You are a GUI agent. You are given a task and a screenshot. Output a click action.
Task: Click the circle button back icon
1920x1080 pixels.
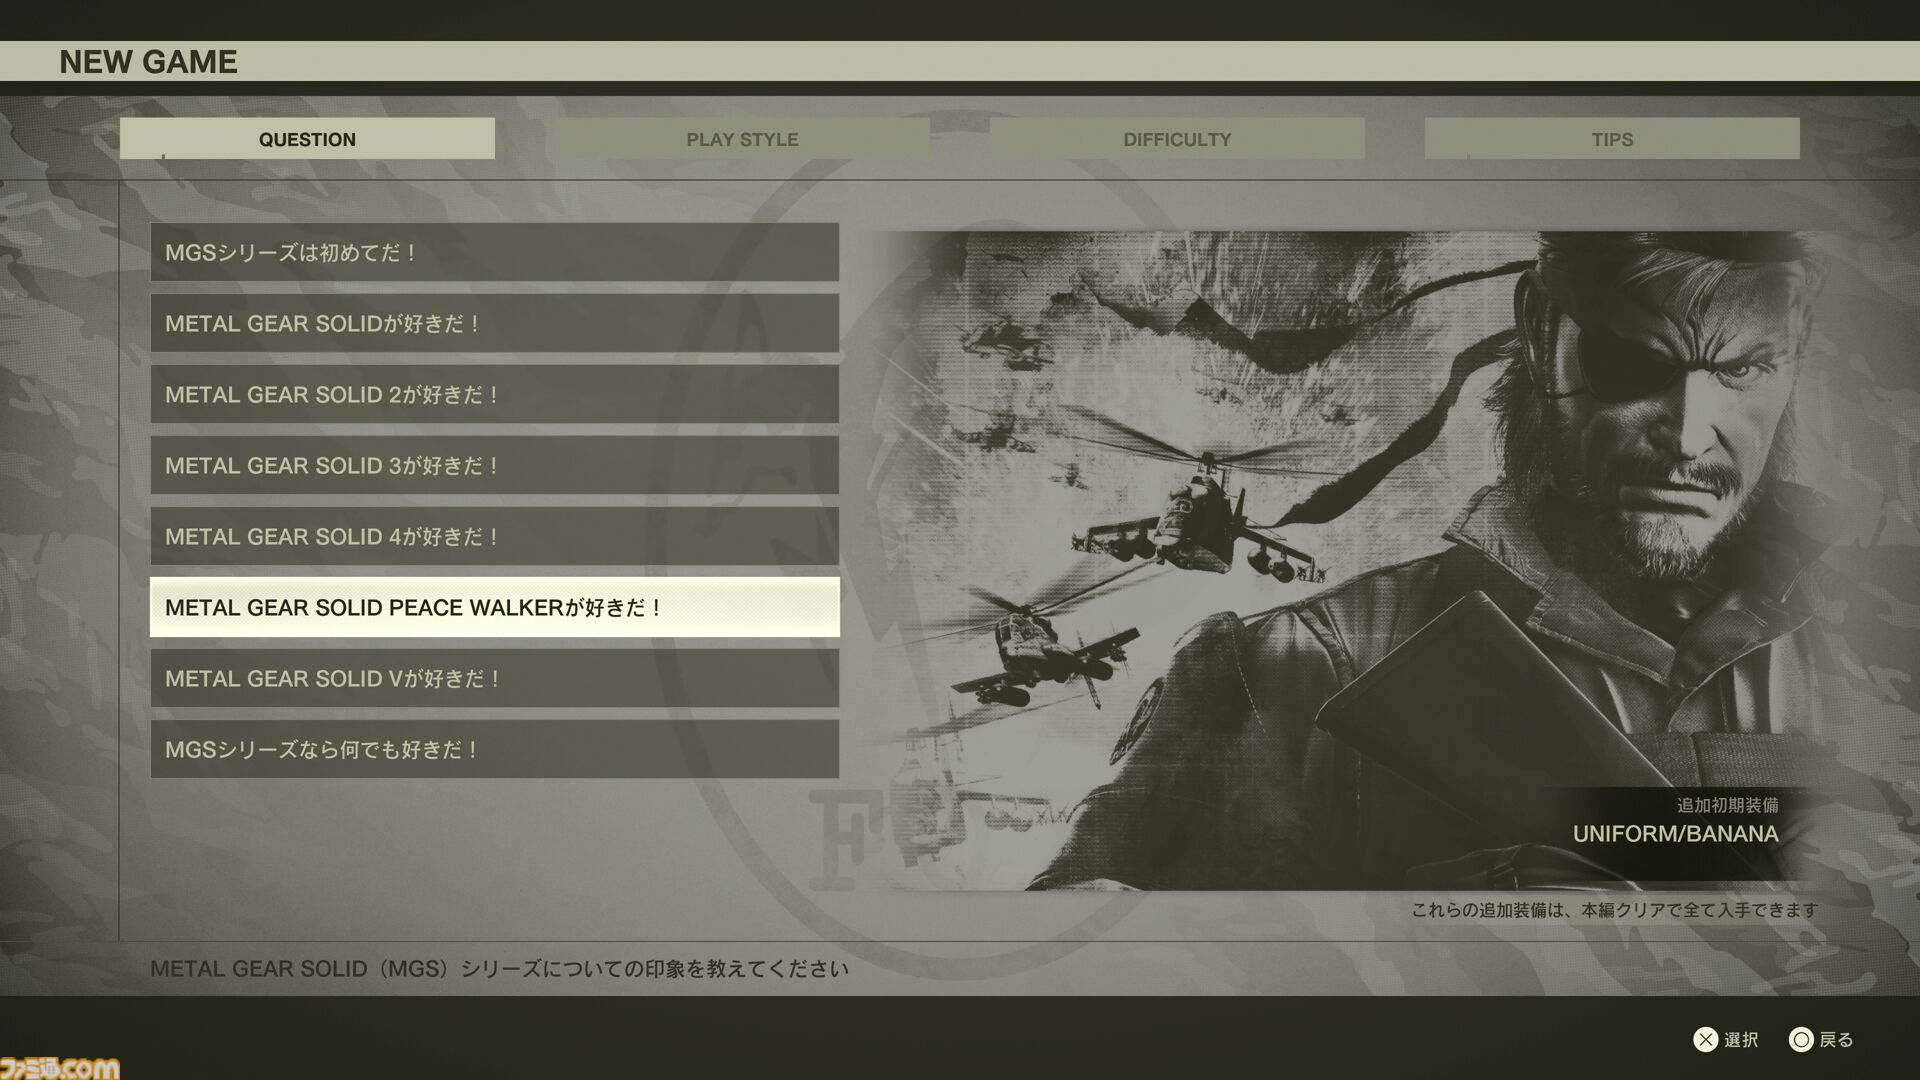[1801, 1040]
